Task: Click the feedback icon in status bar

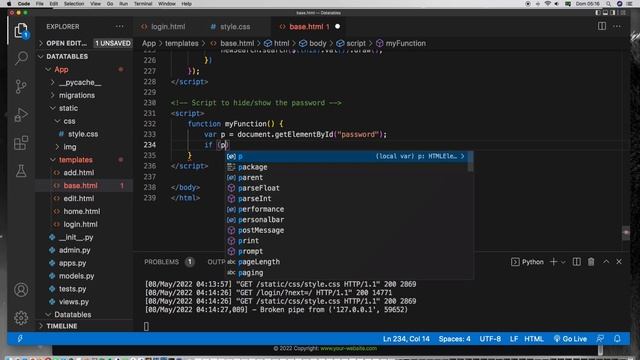Action: coord(600,339)
